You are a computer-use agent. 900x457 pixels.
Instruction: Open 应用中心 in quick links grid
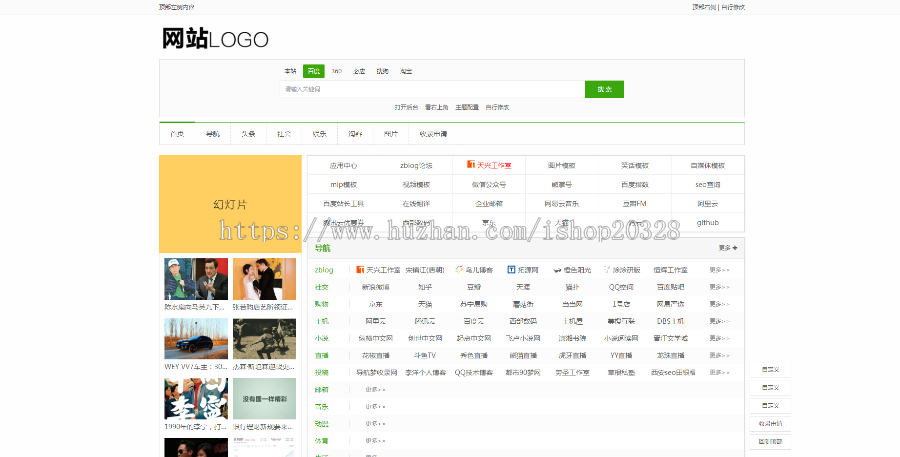click(343, 165)
